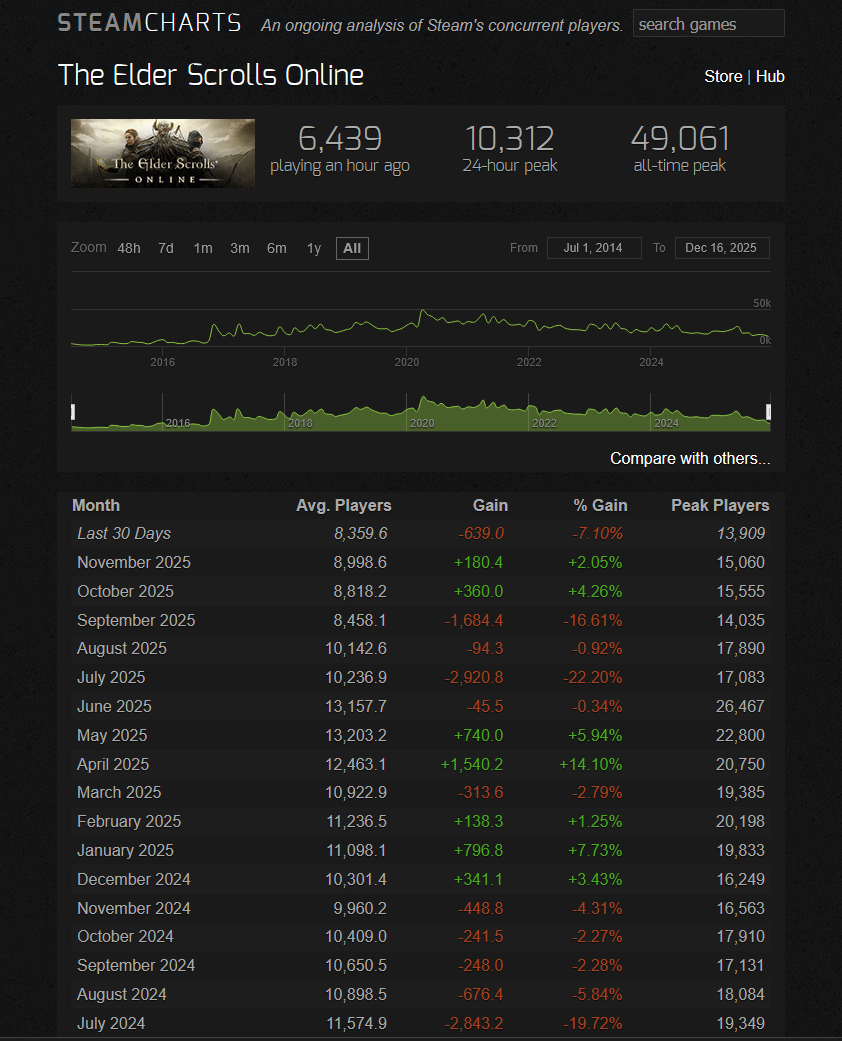
Task: Set chart zoom to 1y
Action: (314, 248)
